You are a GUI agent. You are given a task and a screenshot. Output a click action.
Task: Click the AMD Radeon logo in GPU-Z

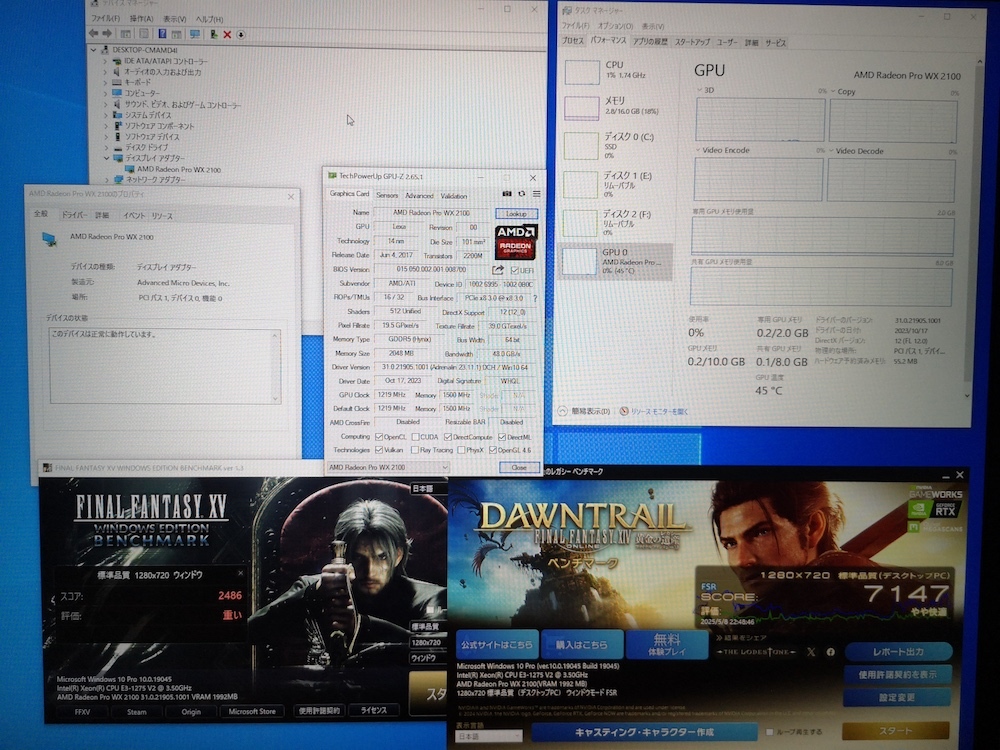pyautogui.click(x=516, y=242)
